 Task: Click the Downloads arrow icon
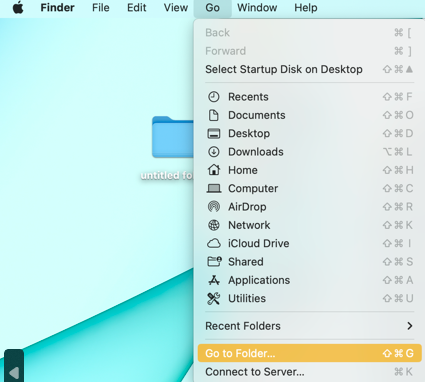click(x=214, y=152)
